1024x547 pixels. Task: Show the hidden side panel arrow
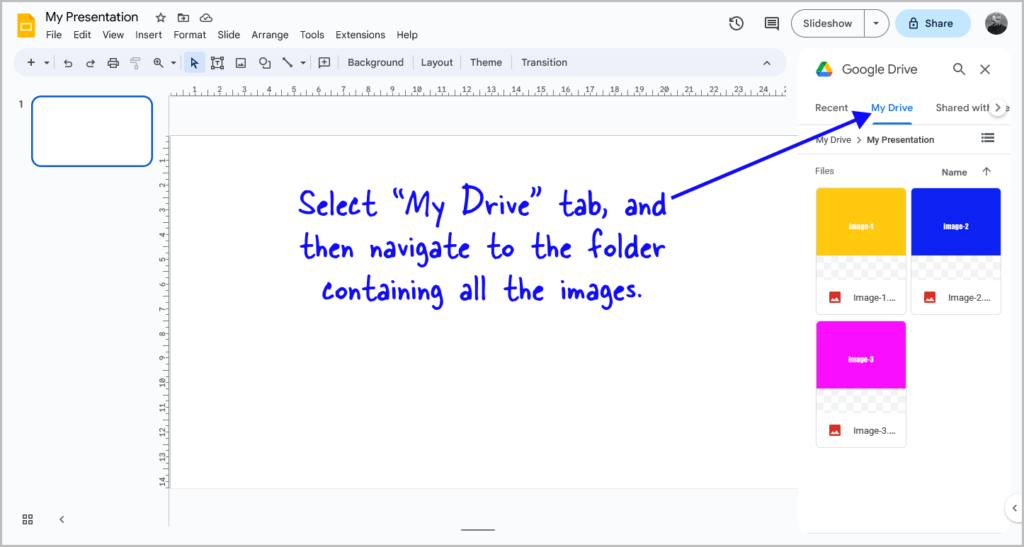pyautogui.click(x=1014, y=508)
